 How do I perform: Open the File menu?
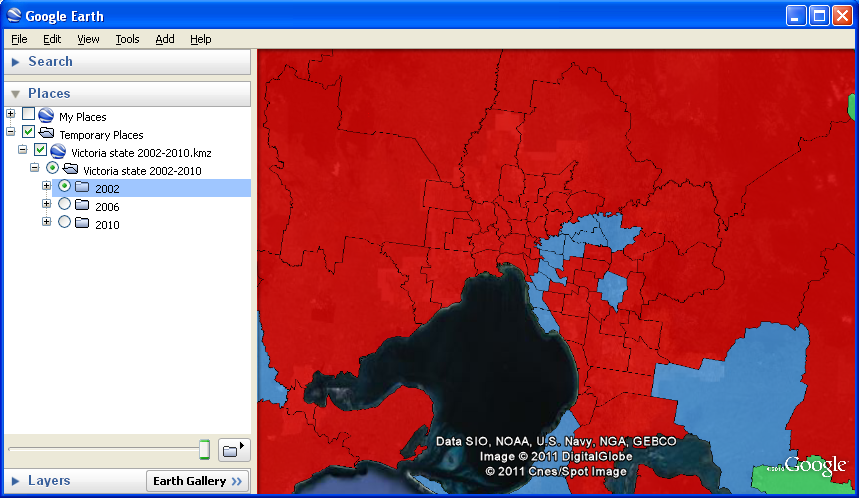coord(19,39)
